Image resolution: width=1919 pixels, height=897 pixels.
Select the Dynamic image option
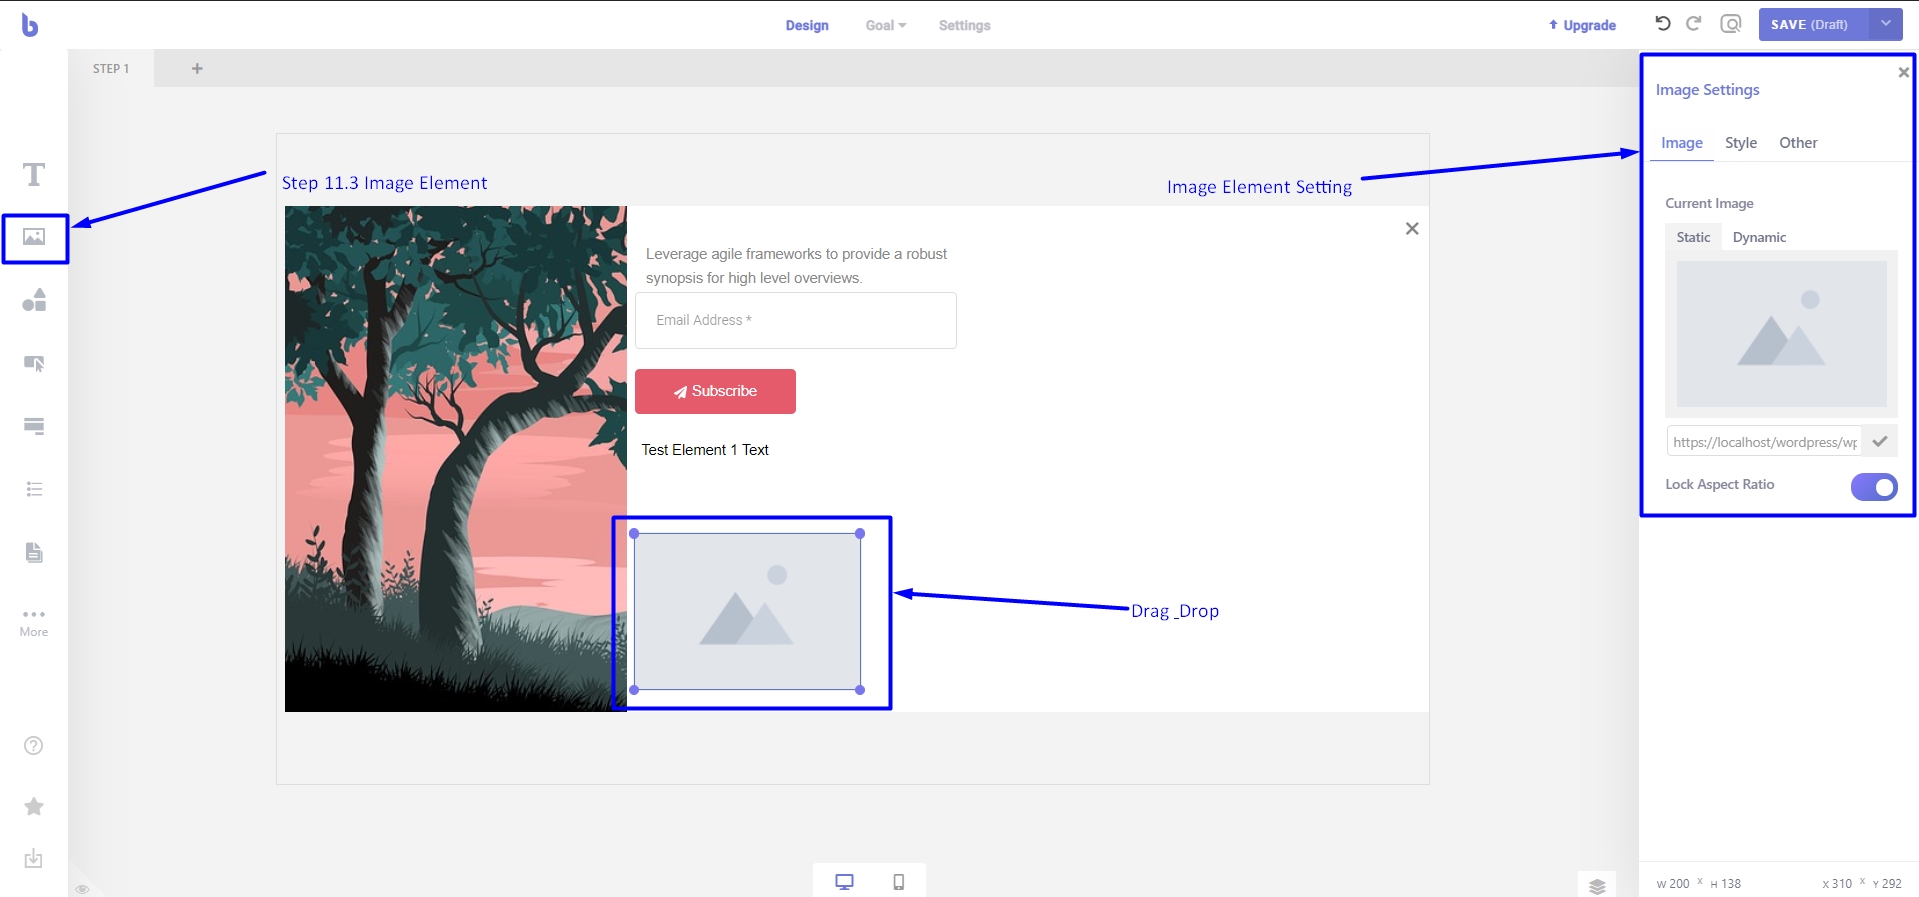(1759, 237)
